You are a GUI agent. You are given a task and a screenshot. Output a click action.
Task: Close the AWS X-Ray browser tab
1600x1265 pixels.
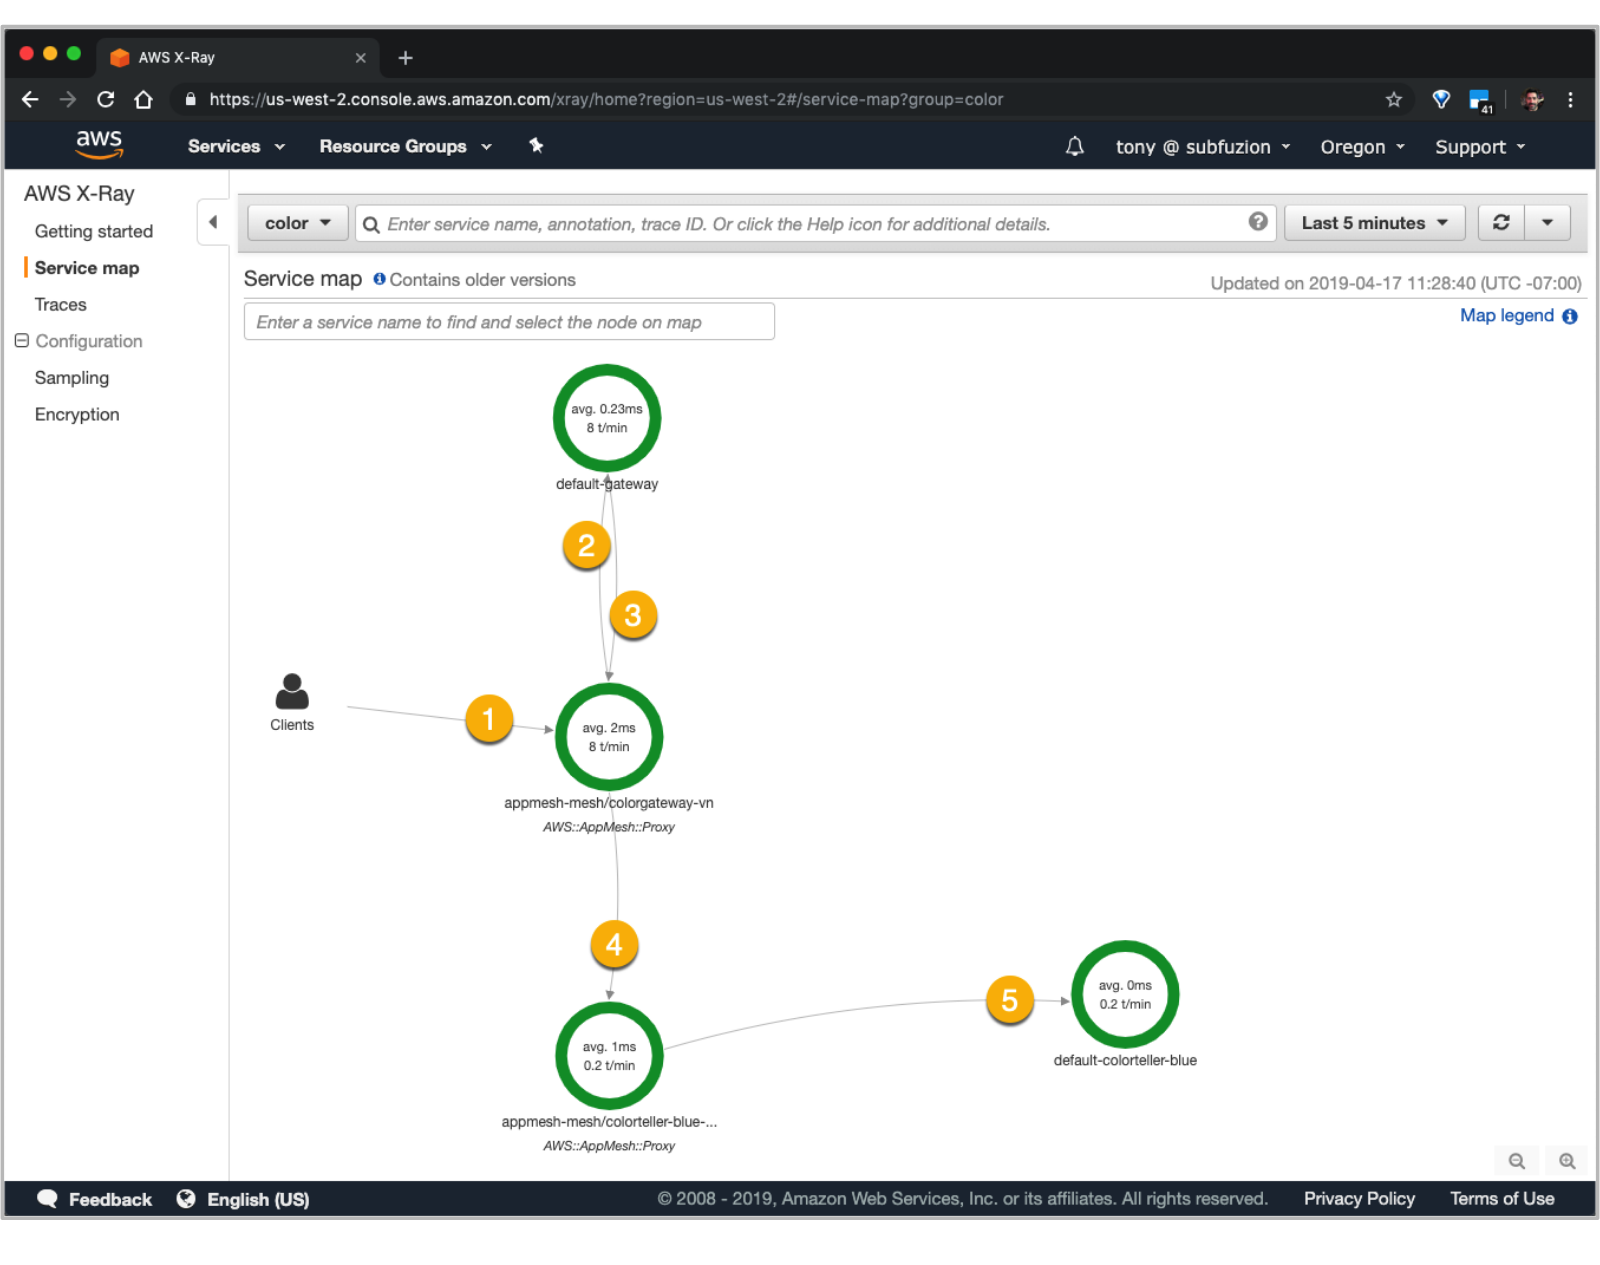[360, 58]
